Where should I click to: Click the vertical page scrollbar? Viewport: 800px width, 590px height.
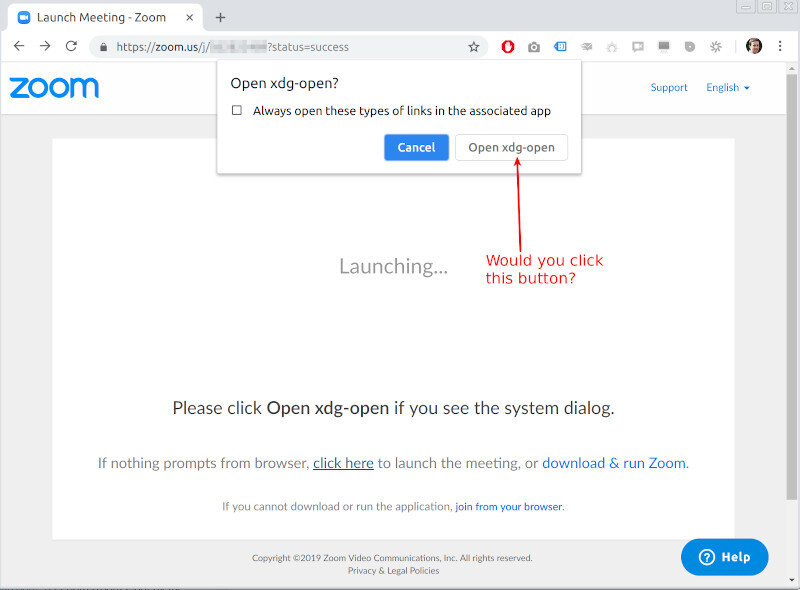pyautogui.click(x=791, y=287)
